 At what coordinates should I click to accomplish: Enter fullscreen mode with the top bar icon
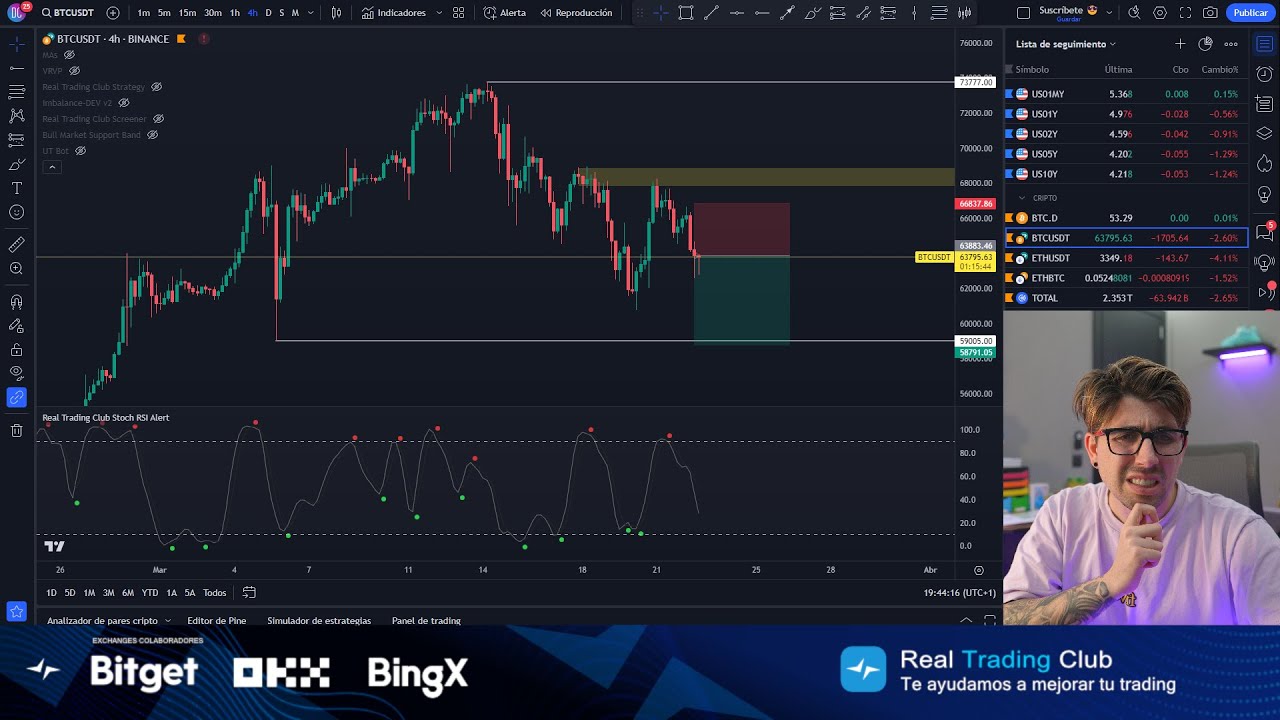coord(1185,13)
